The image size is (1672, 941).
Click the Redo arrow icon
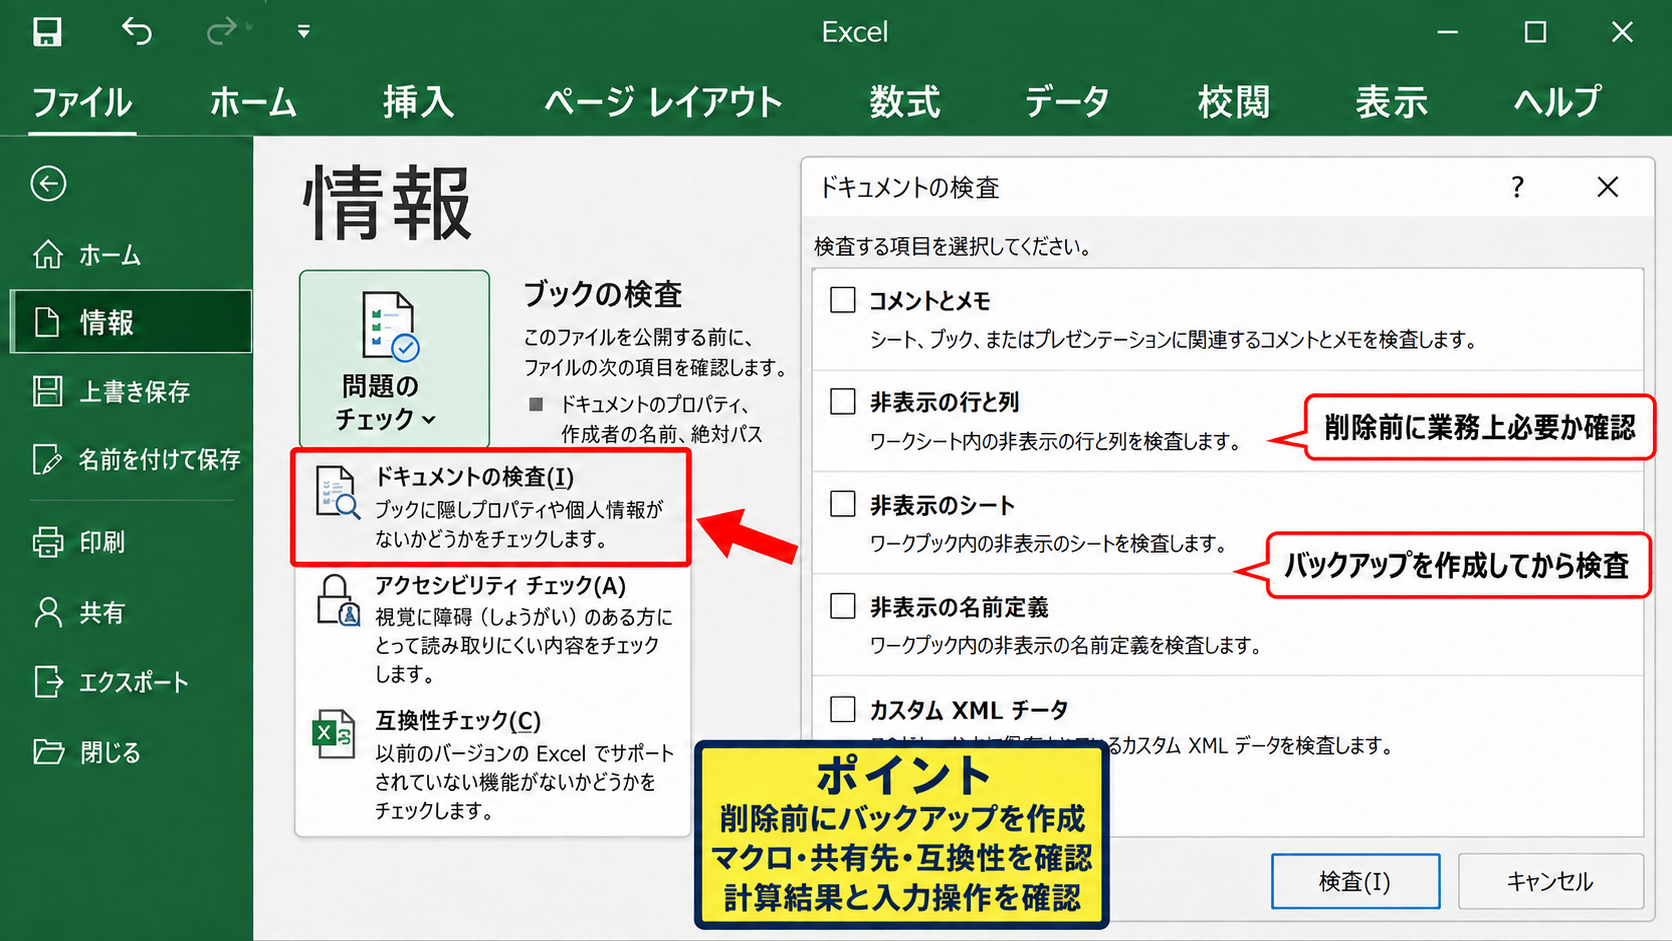point(221,32)
